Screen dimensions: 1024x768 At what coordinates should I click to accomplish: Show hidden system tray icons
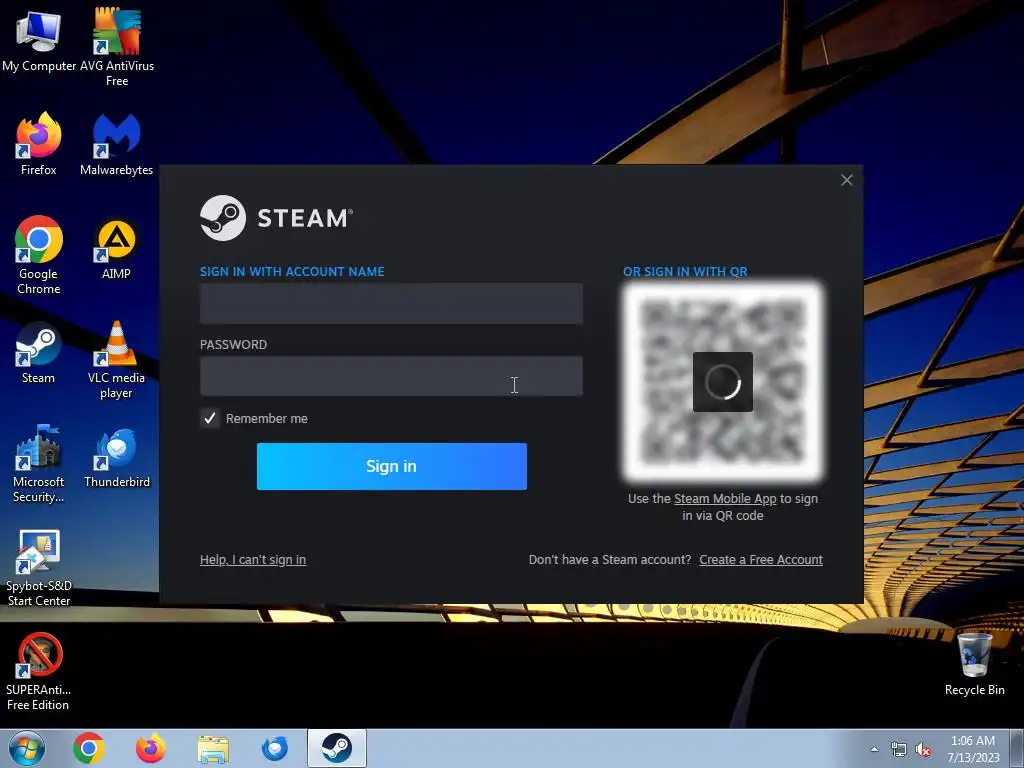tap(874, 750)
